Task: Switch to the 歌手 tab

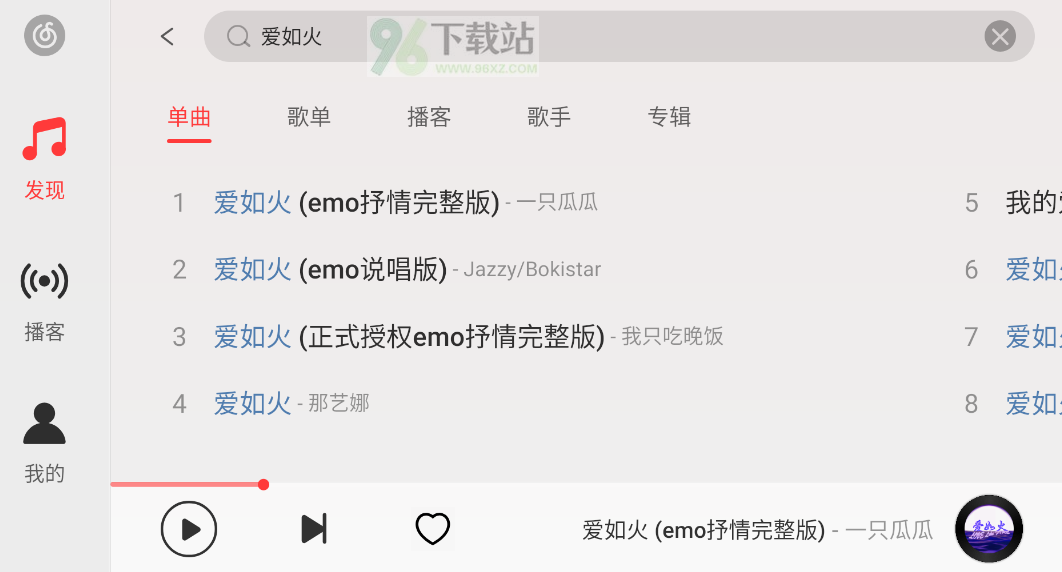Action: (x=549, y=117)
